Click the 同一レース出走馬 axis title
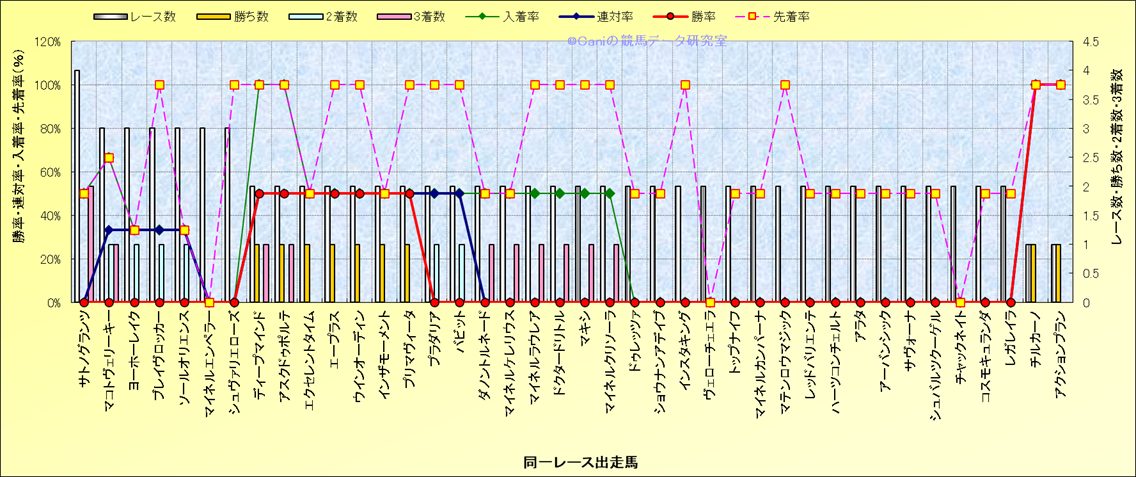1136x477 pixels. (580, 462)
